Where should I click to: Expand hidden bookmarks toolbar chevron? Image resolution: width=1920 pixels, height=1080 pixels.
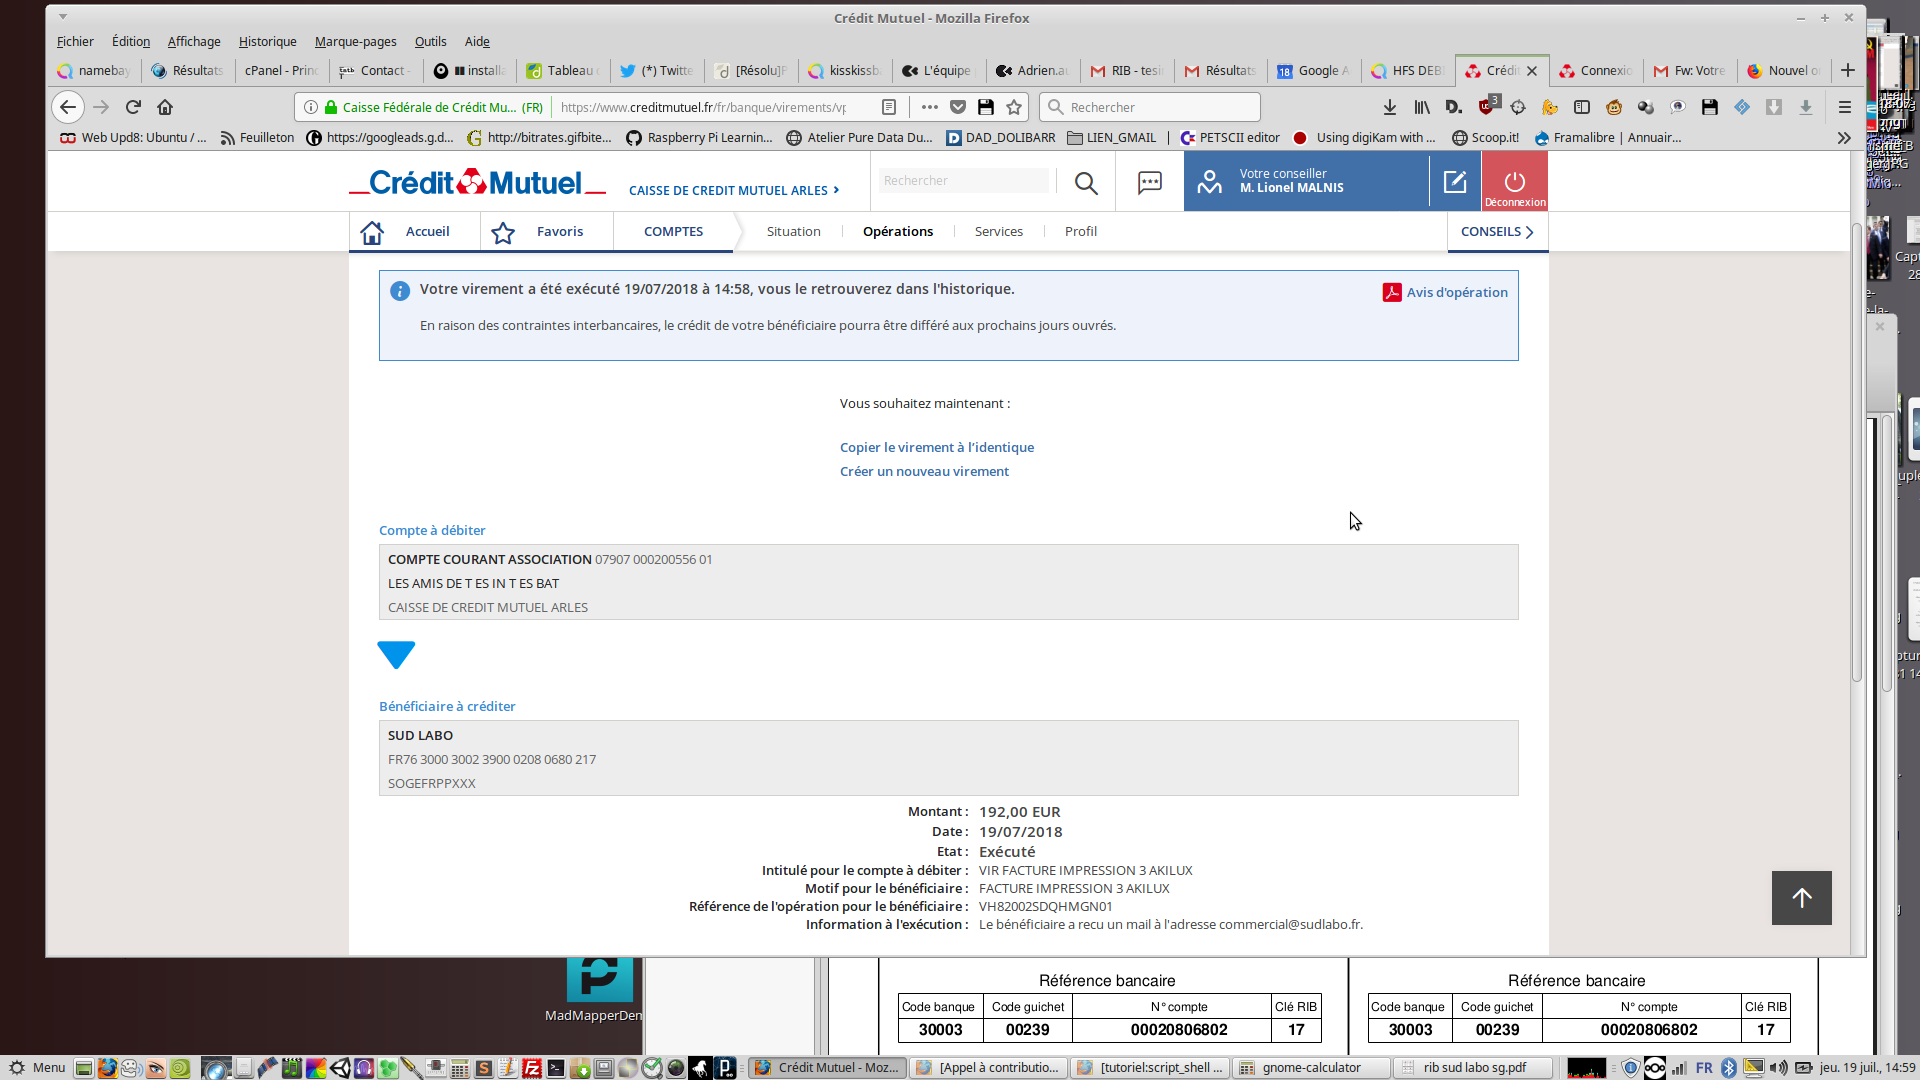[x=1844, y=138]
